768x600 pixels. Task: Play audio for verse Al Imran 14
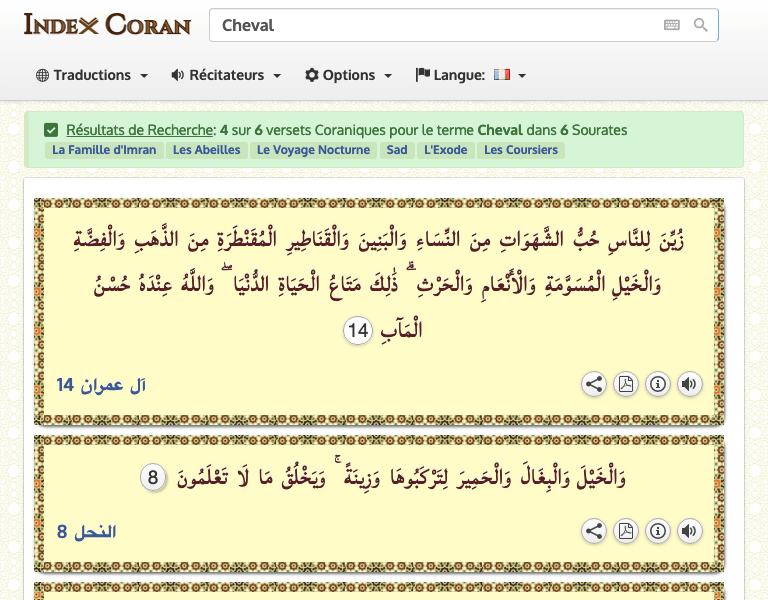pos(689,384)
